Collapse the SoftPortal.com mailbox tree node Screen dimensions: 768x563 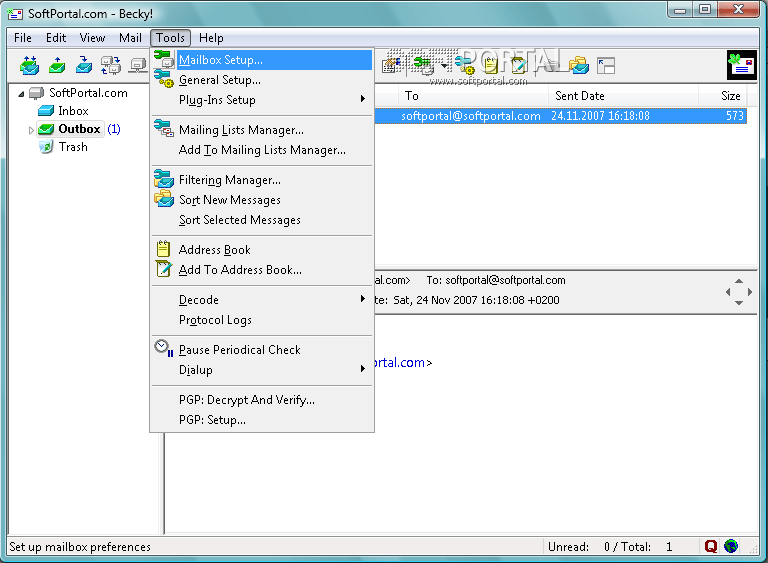coord(21,94)
